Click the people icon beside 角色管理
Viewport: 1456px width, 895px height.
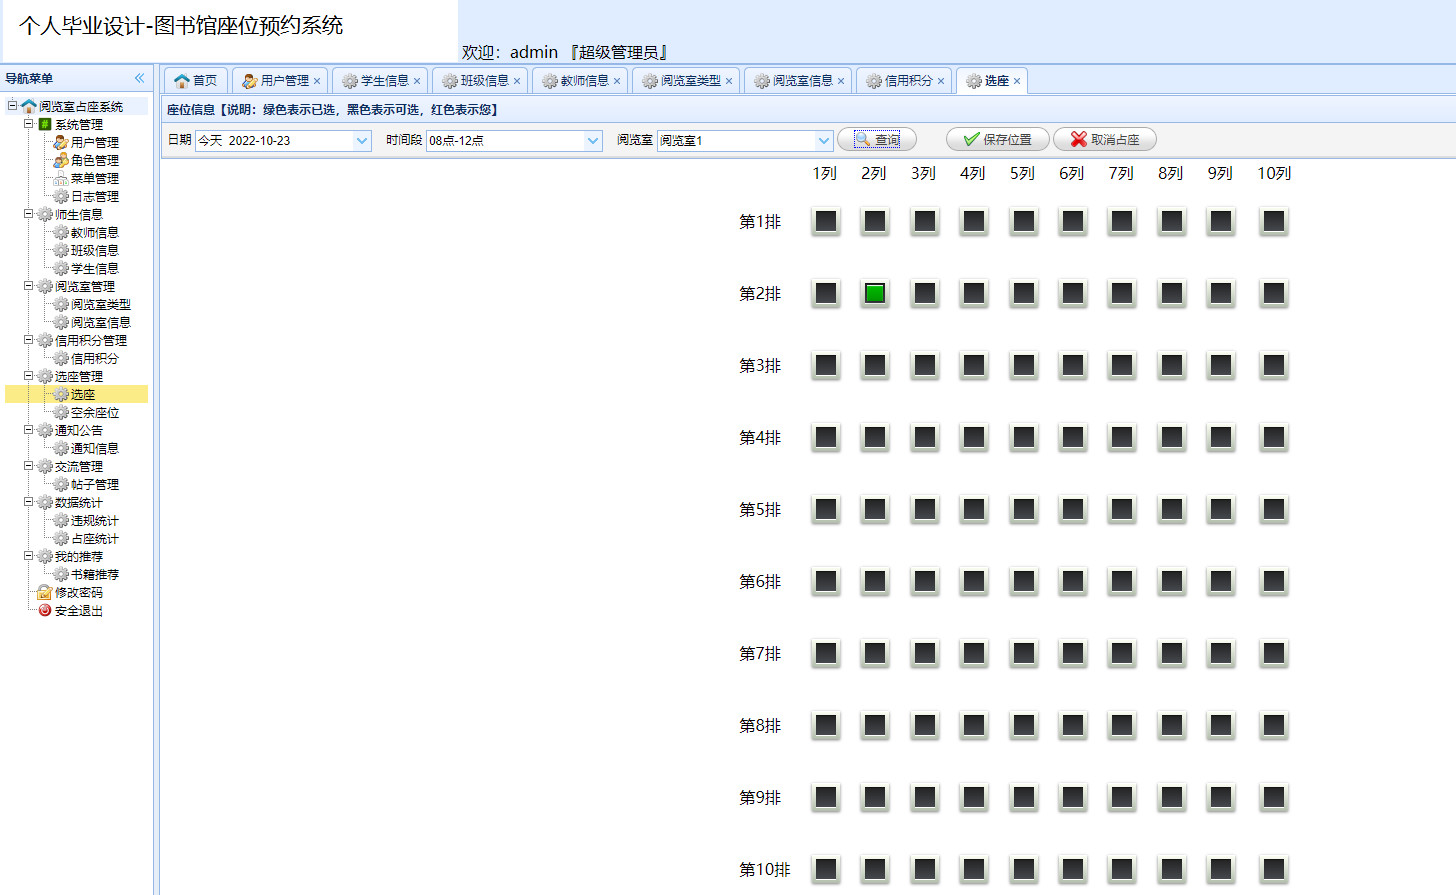point(61,160)
